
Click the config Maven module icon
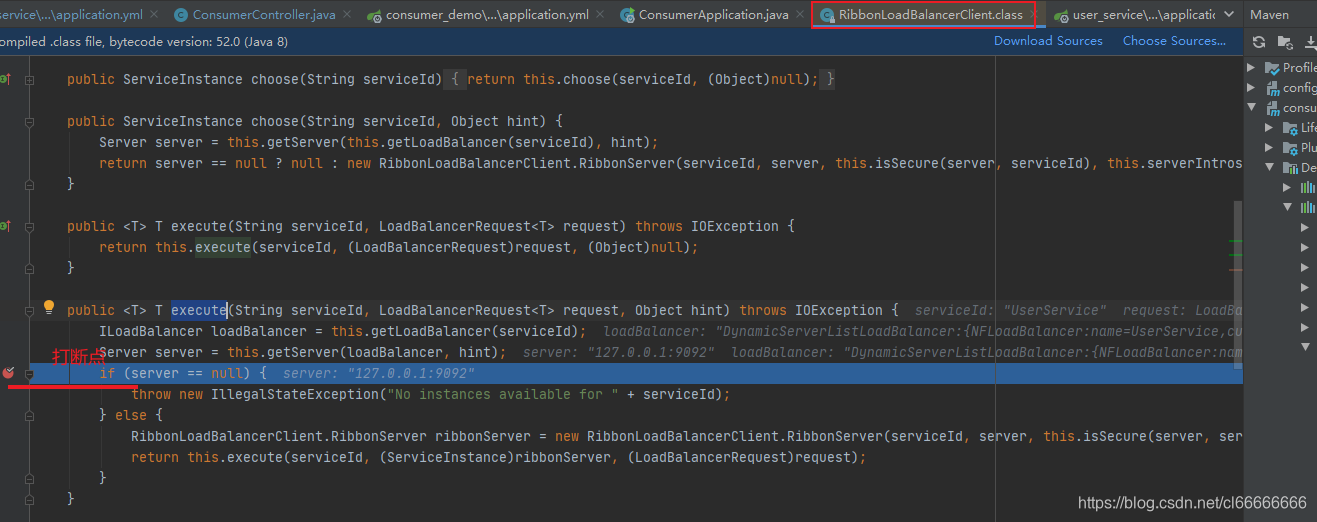(x=1273, y=88)
